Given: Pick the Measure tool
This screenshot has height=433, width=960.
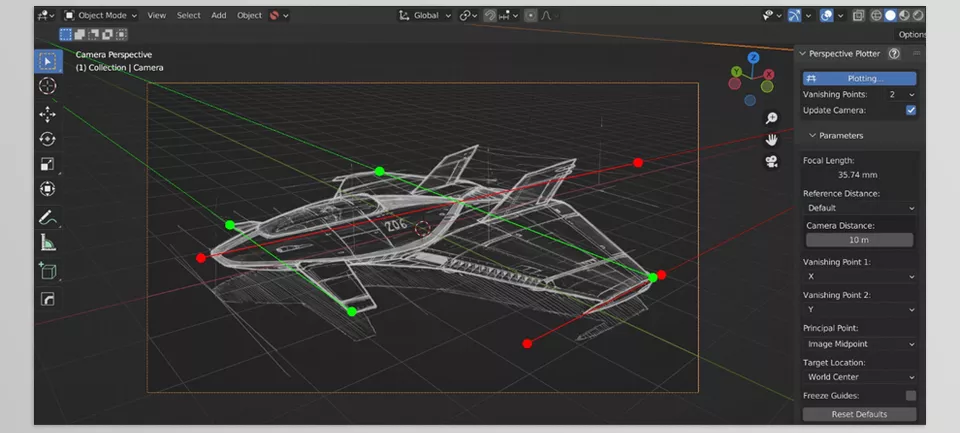Looking at the screenshot, I should pos(47,243).
